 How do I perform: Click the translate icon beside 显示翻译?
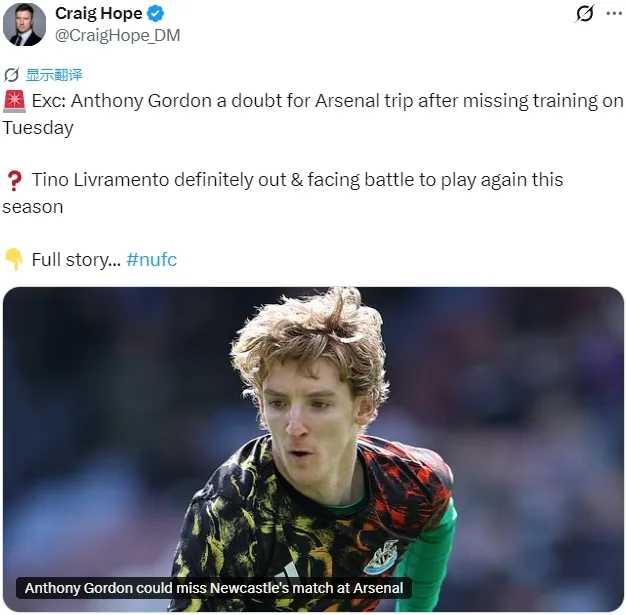coord(11,74)
